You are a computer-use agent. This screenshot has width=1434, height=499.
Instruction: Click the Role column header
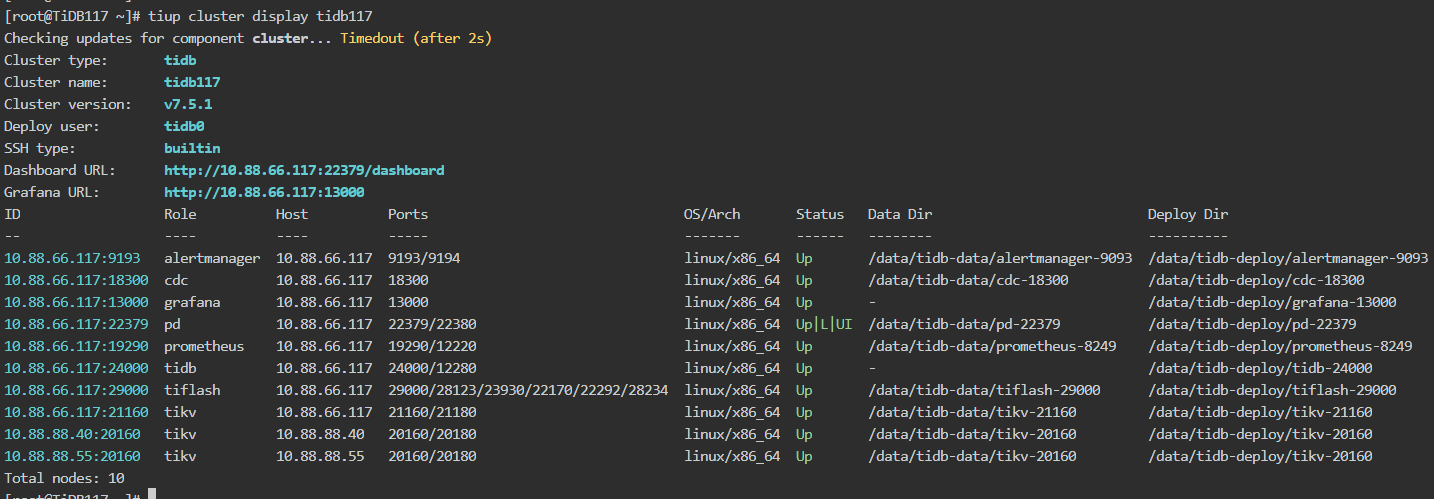(180, 214)
